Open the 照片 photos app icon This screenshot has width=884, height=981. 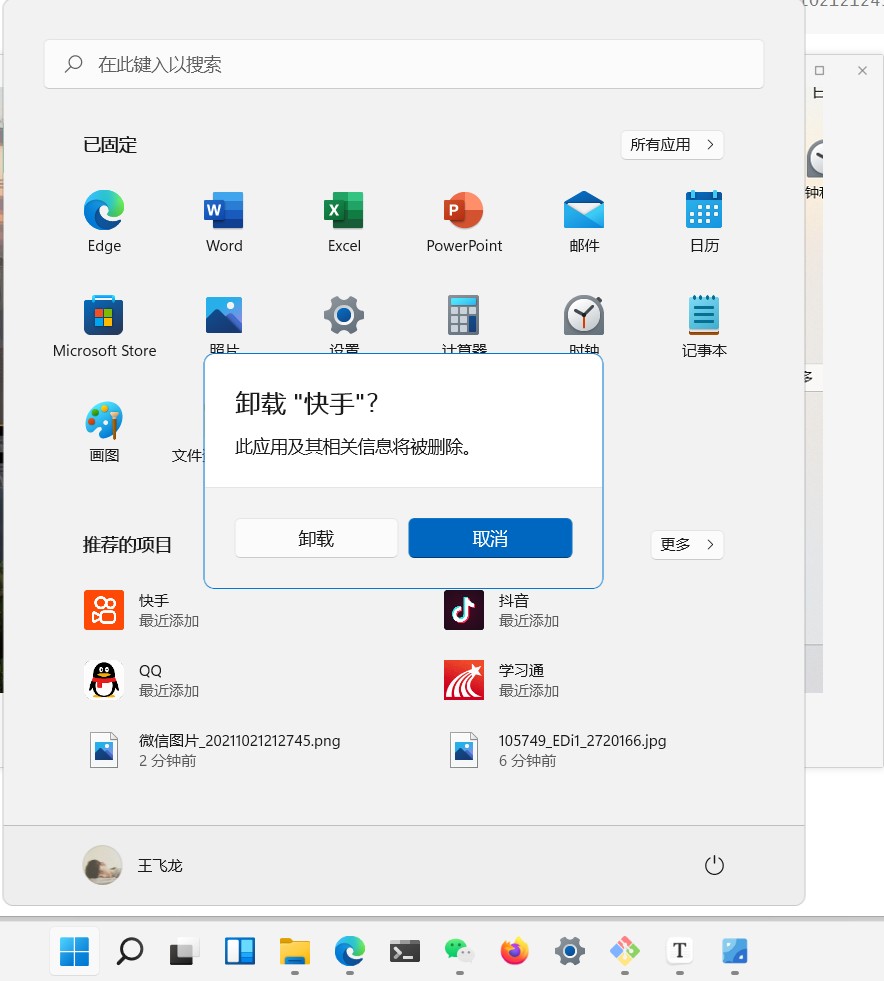click(x=224, y=315)
